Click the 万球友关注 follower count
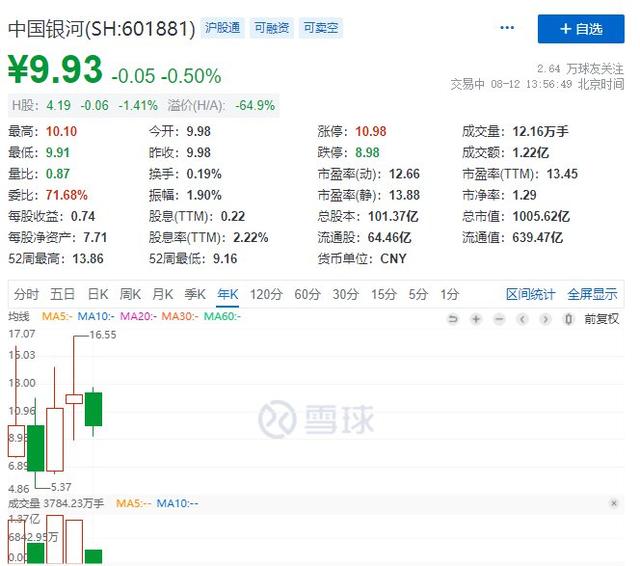The width and height of the screenshot is (640, 566). (580, 69)
